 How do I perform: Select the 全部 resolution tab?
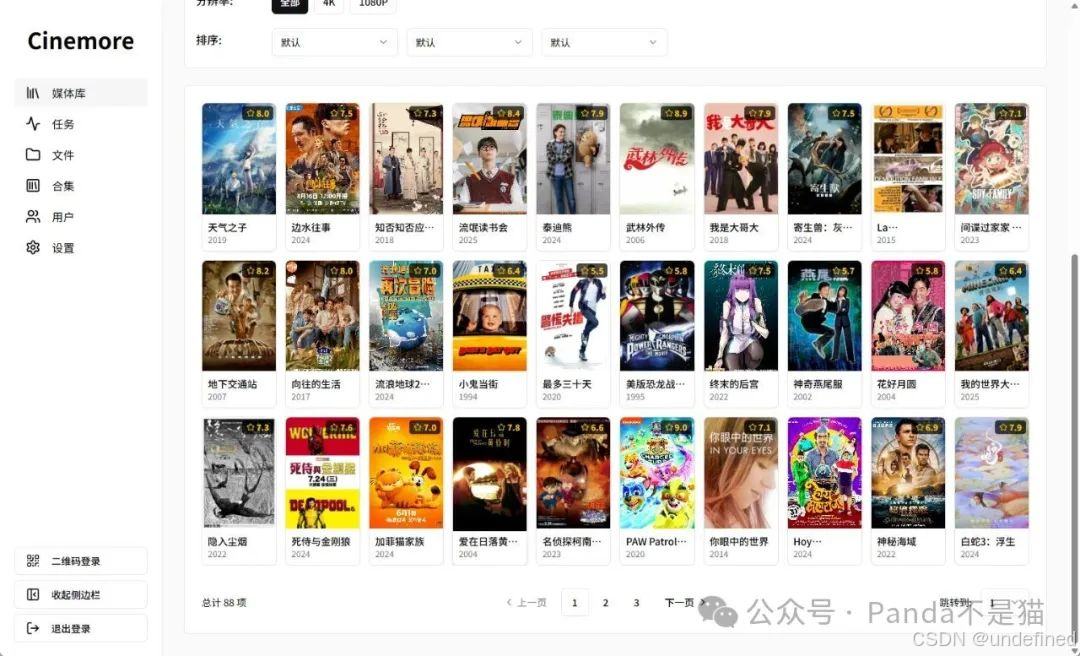coord(290,4)
